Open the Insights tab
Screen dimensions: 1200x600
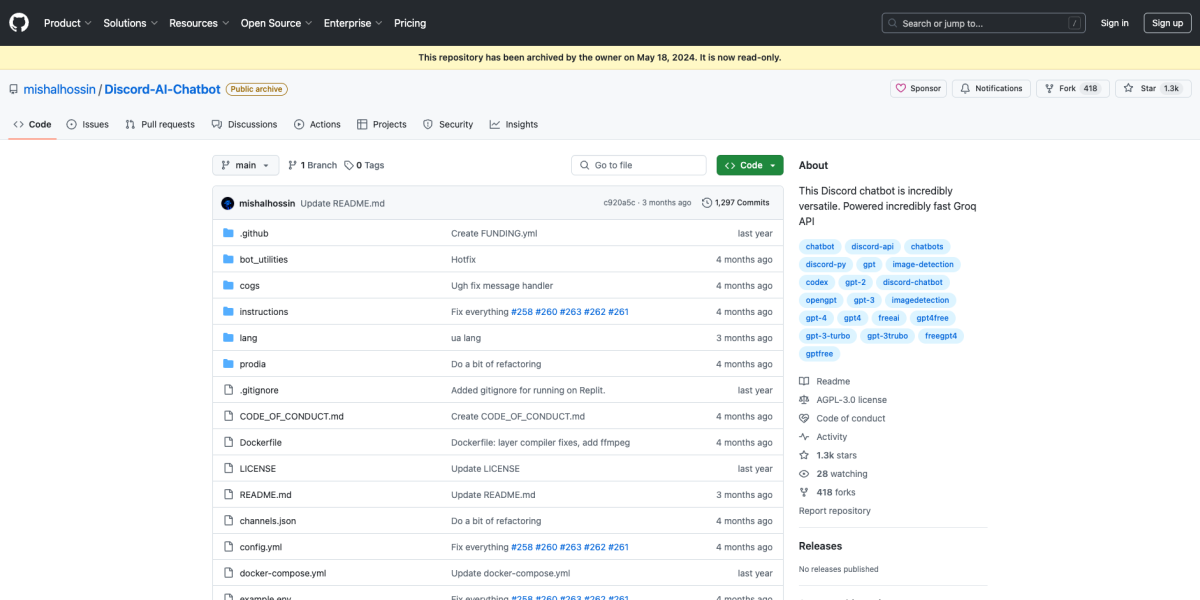[x=514, y=124]
